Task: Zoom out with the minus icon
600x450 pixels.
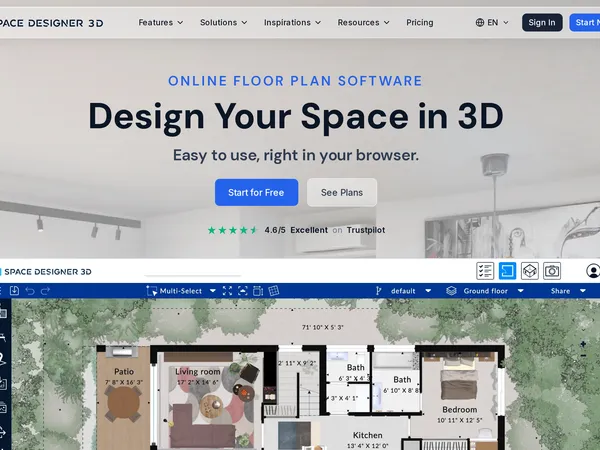Action: coord(583,356)
